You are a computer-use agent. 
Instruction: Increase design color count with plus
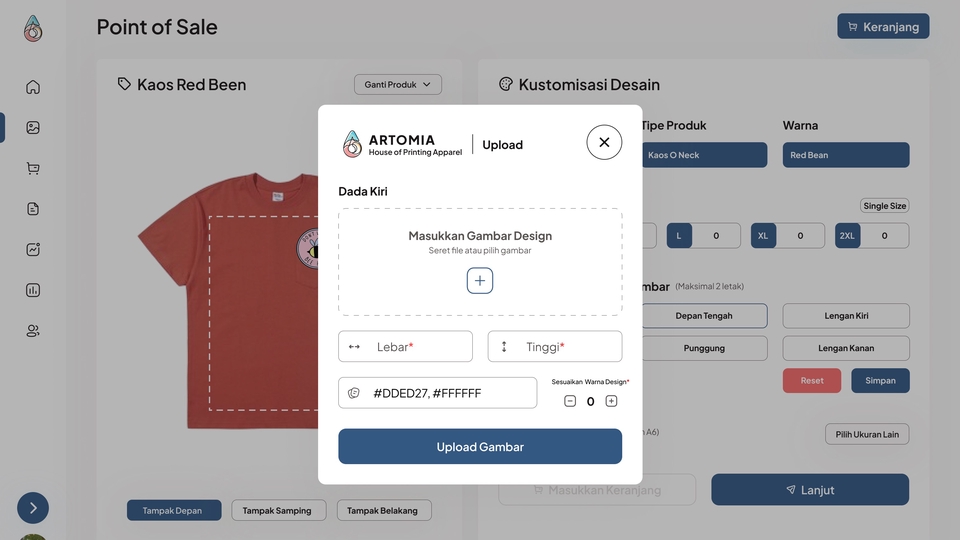point(611,401)
